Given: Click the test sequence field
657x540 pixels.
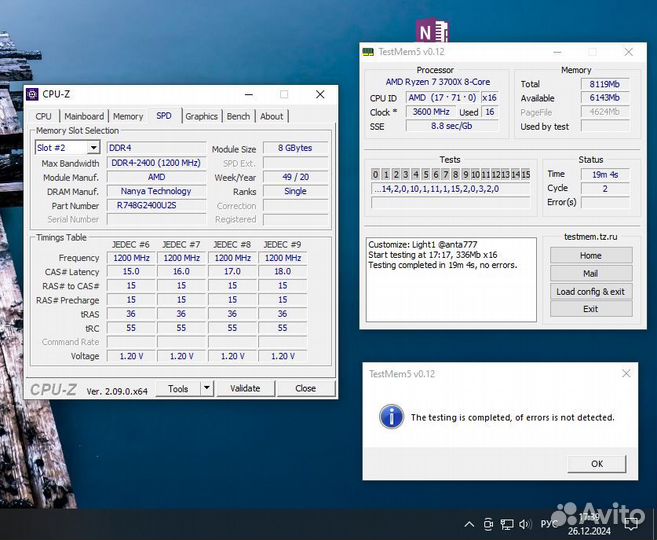Looking at the screenshot, I should click(x=450, y=189).
